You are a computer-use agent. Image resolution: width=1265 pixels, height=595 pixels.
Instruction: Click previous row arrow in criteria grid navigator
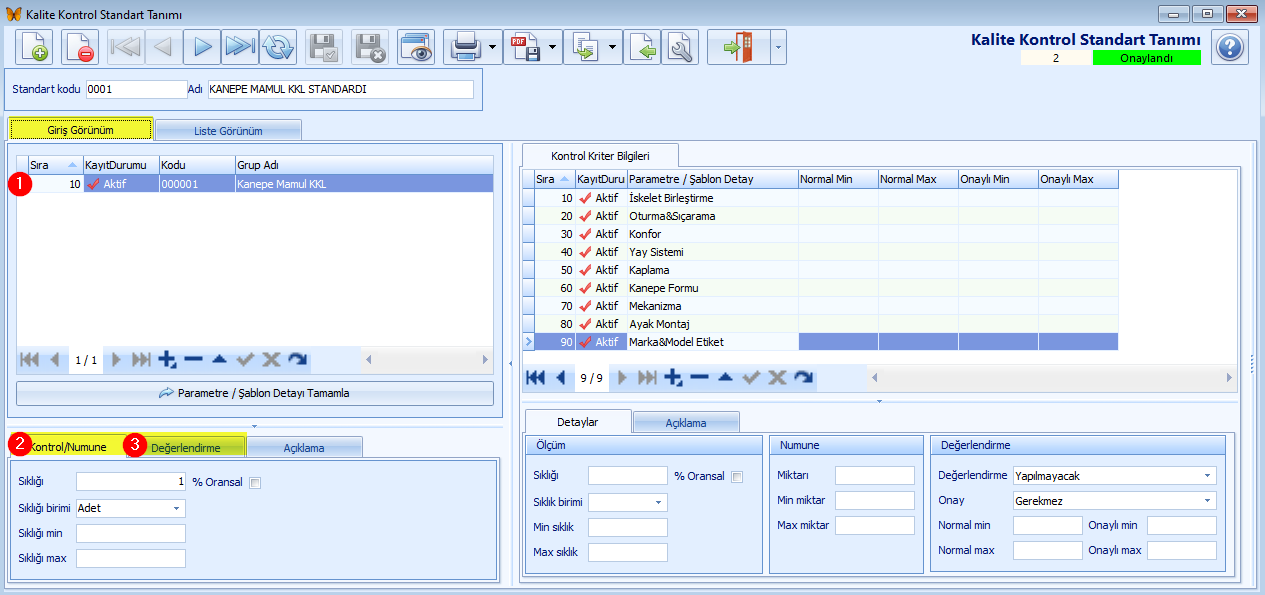[x=561, y=377]
